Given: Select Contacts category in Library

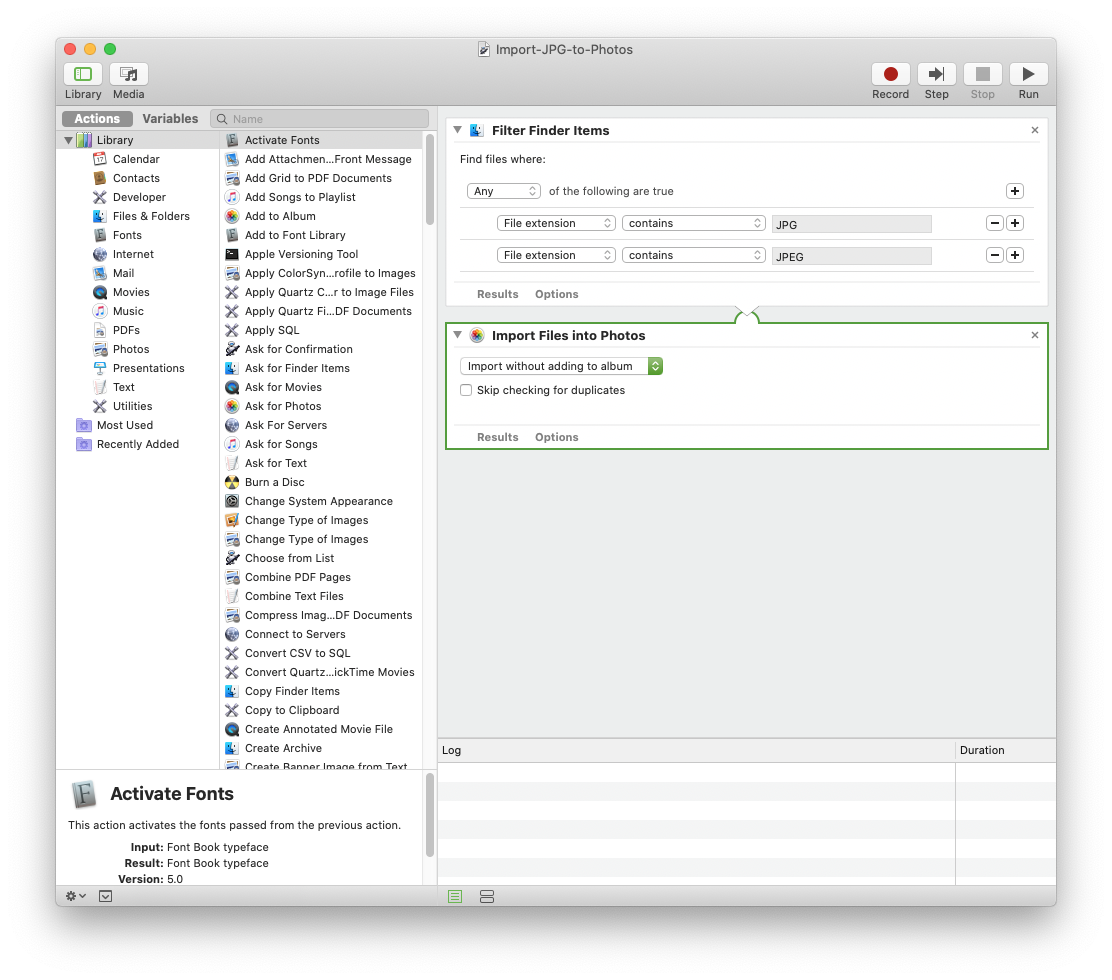Looking at the screenshot, I should pyautogui.click(x=136, y=178).
